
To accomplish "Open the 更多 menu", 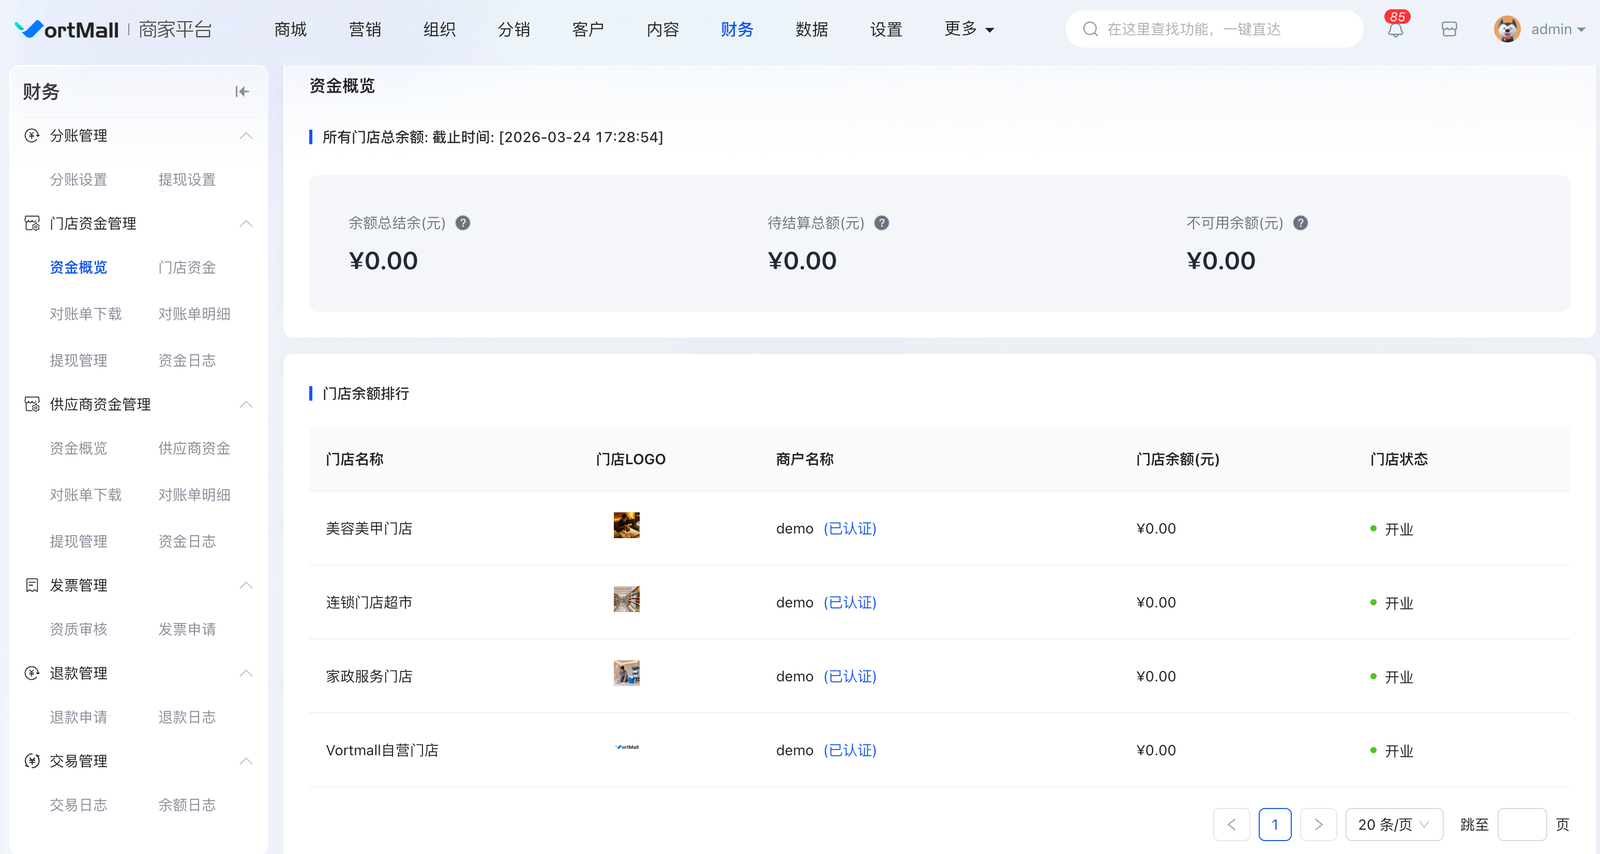I will tap(968, 29).
